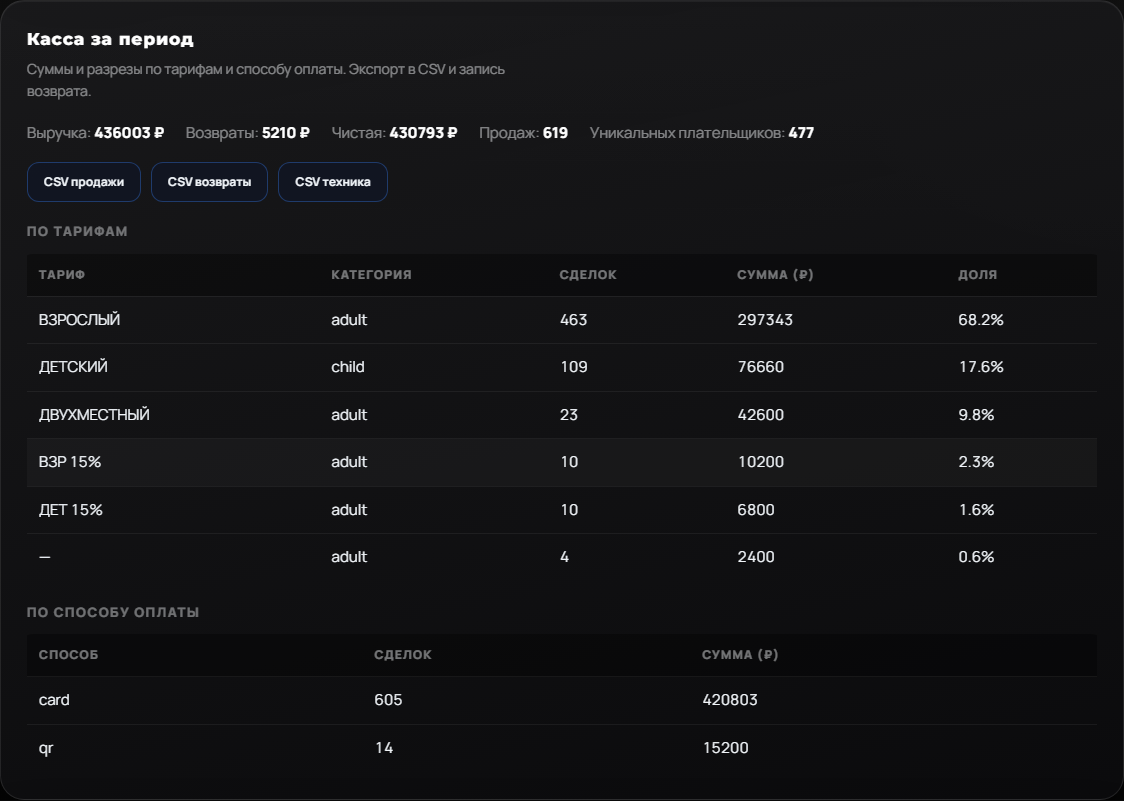Click the ДЕТ 15% tariff row
The height and width of the screenshot is (801, 1124).
coord(561,510)
